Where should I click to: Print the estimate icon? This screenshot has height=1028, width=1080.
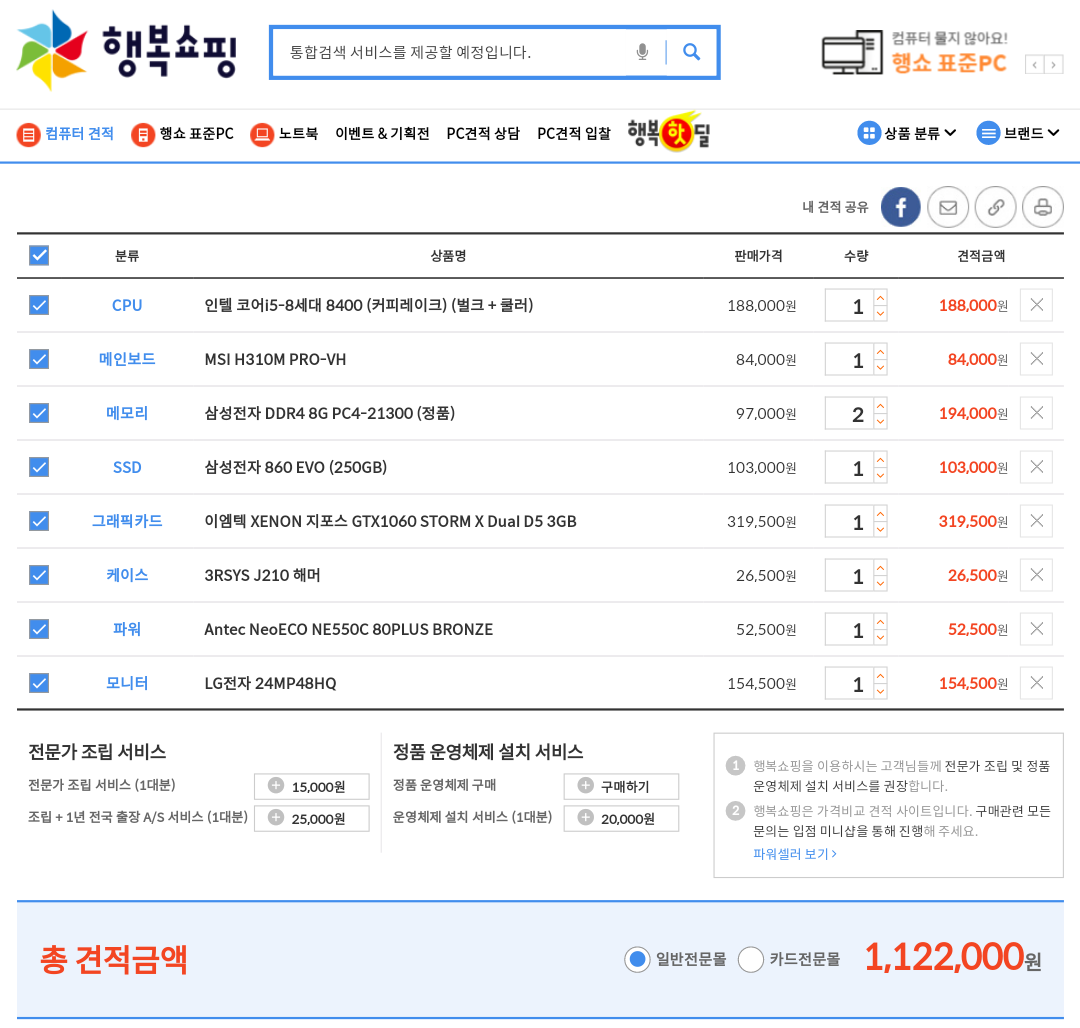click(x=1043, y=207)
